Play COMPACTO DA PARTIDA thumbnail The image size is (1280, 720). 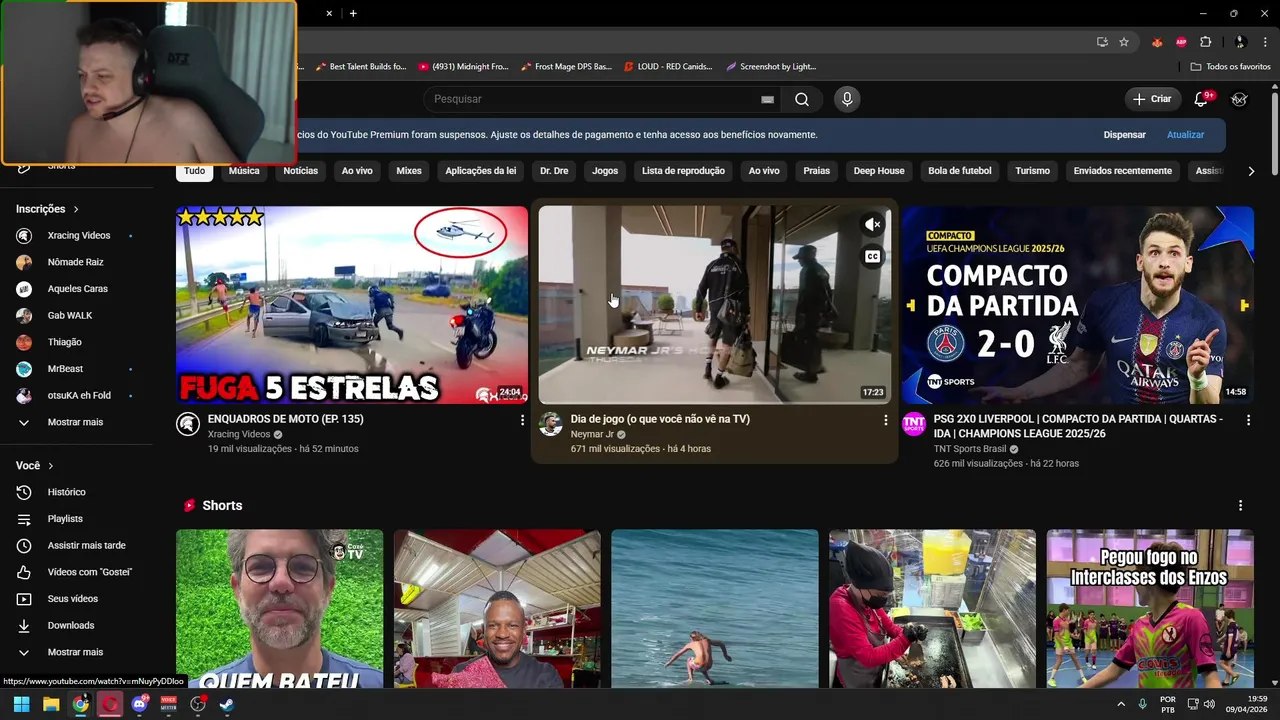pyautogui.click(x=1078, y=305)
